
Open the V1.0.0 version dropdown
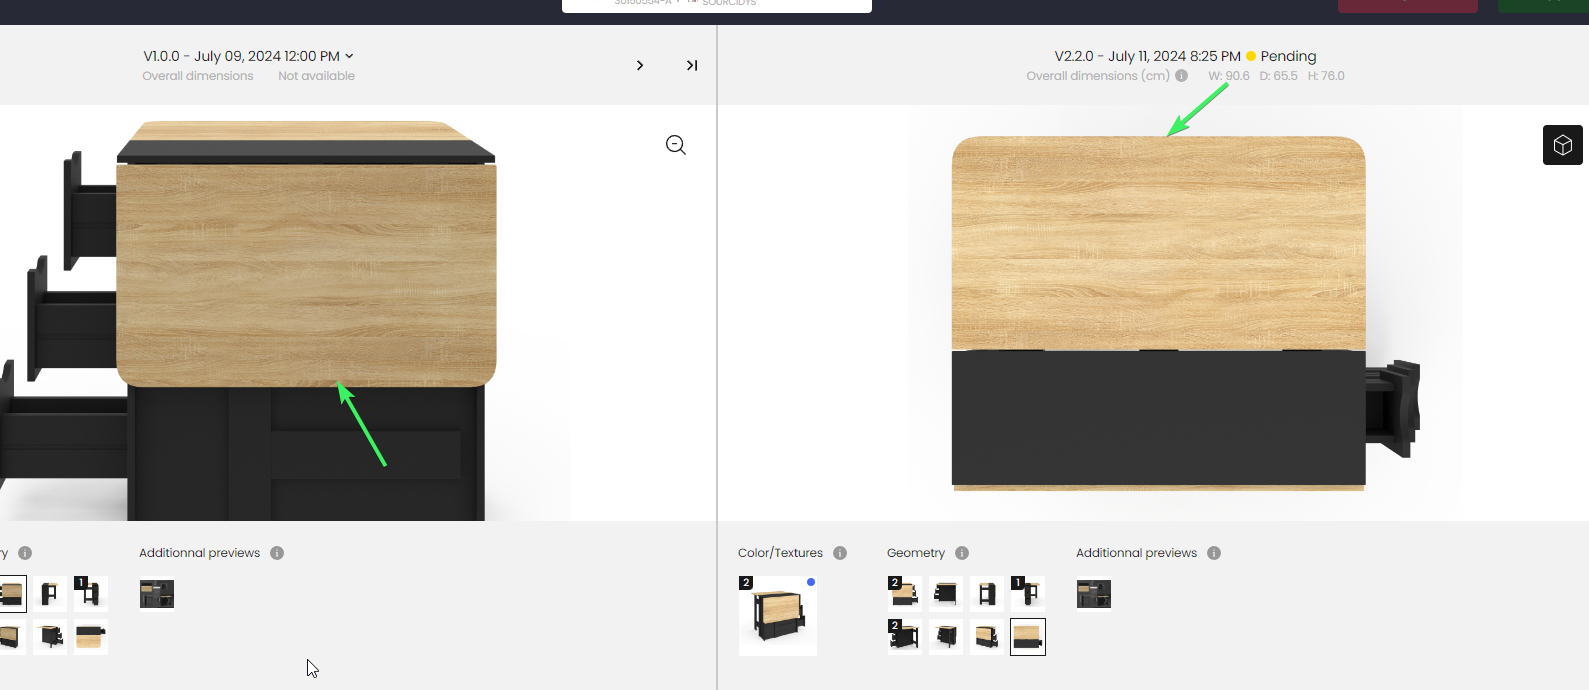pyautogui.click(x=248, y=56)
